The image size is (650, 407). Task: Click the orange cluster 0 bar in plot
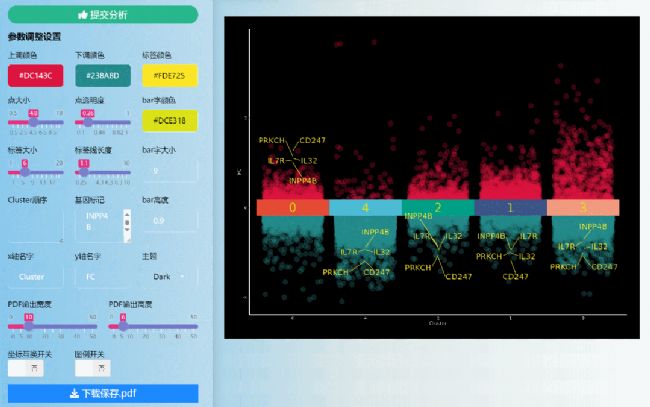tap(292, 208)
